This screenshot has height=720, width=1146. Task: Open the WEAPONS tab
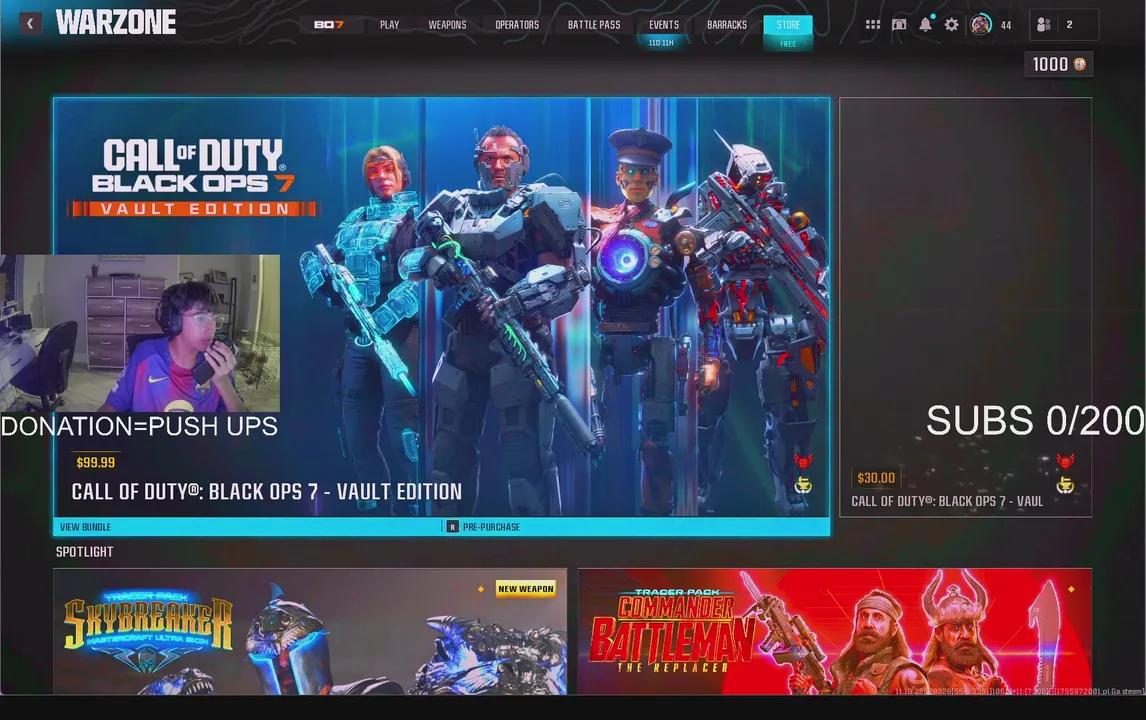coord(447,25)
